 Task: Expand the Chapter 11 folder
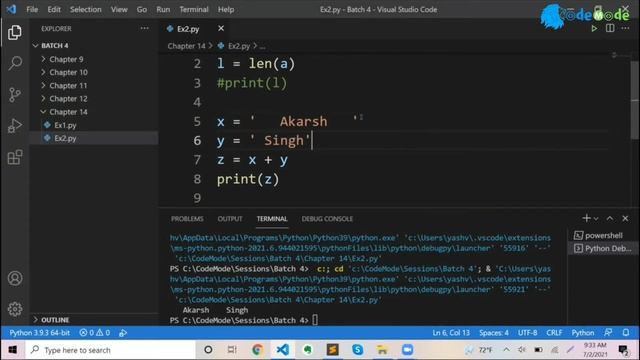click(68, 86)
